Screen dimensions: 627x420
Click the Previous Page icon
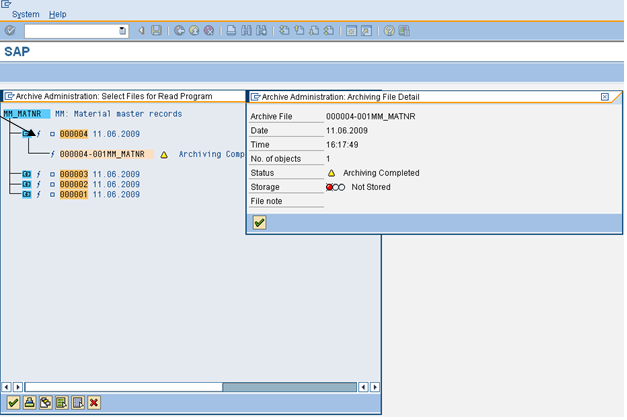click(299, 30)
